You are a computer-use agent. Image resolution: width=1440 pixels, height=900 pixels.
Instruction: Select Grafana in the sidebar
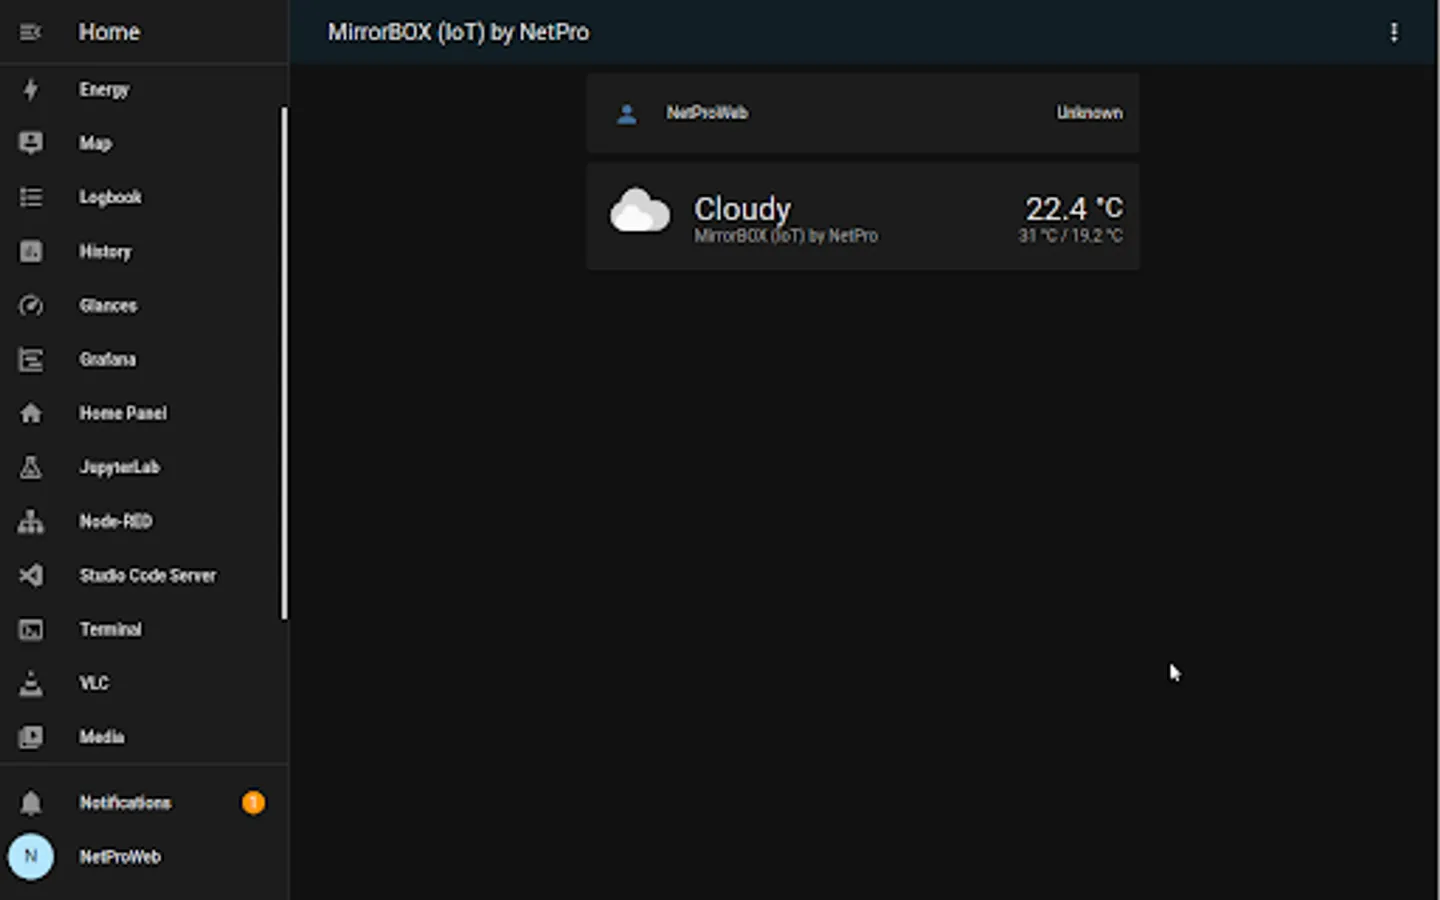pyautogui.click(x=107, y=359)
